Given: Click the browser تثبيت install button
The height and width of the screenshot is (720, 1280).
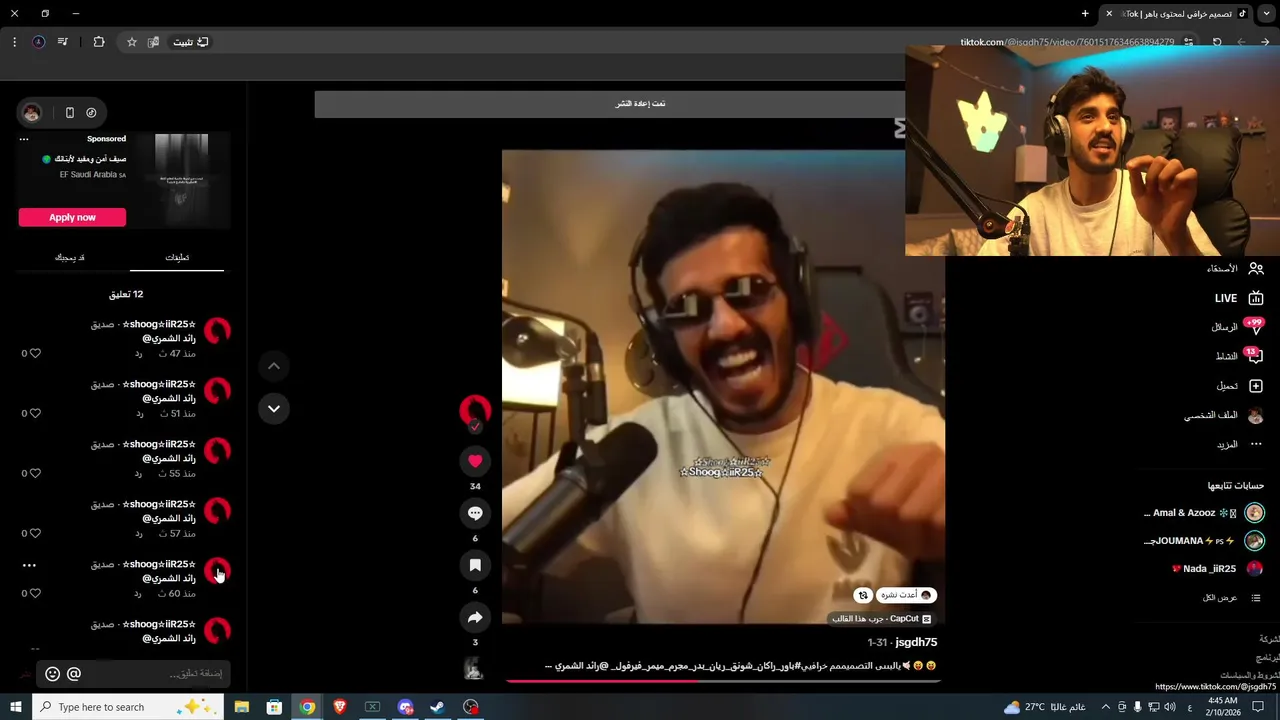Looking at the screenshot, I should click(x=191, y=42).
